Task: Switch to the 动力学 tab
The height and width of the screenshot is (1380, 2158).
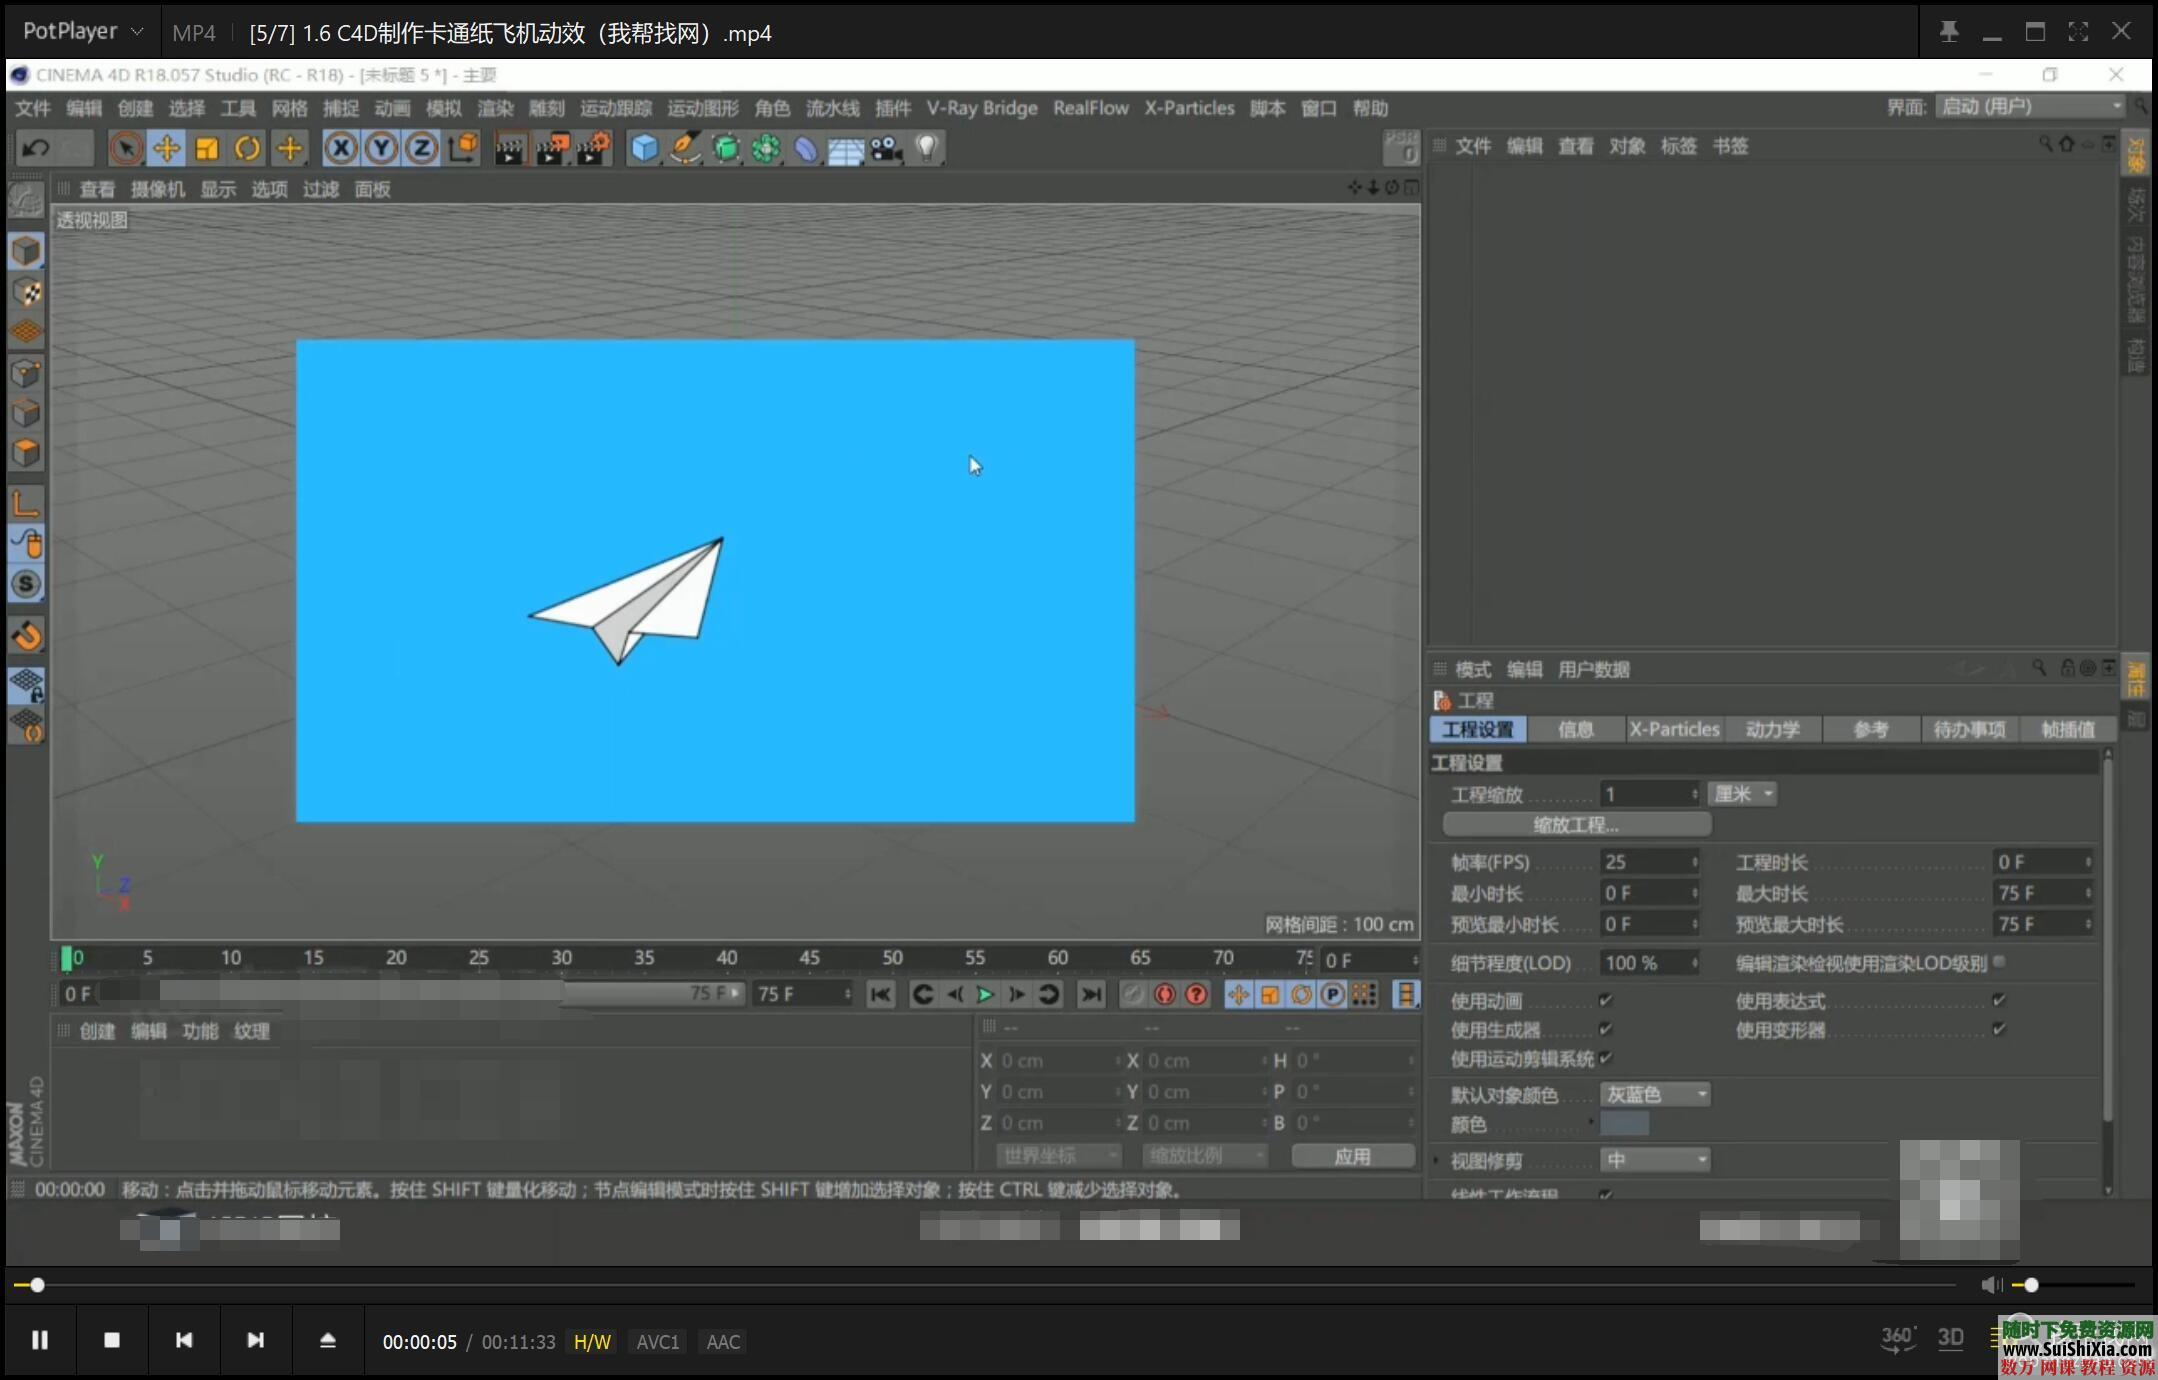Action: pos(1772,729)
